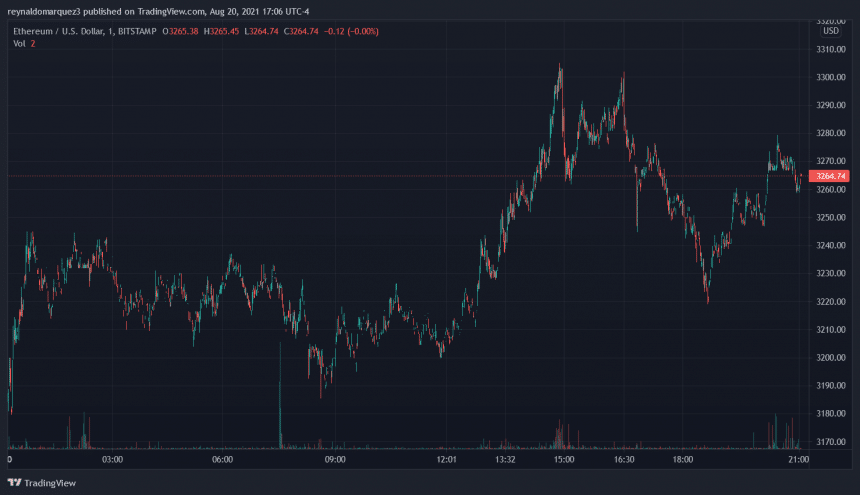Image resolution: width=860 pixels, height=495 pixels.
Task: Open the USD currency selector on price axis
Action: coord(830,31)
